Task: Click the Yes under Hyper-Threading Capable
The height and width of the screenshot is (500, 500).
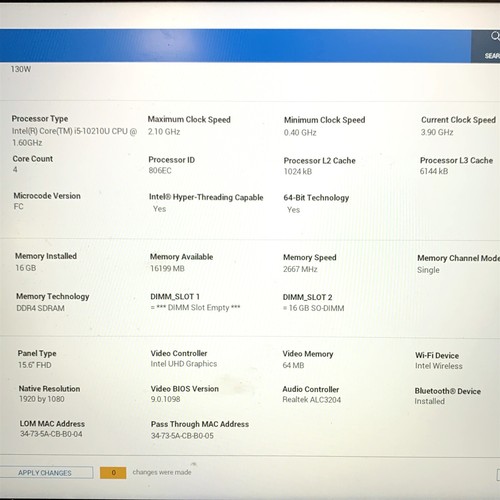Action: coord(159,209)
